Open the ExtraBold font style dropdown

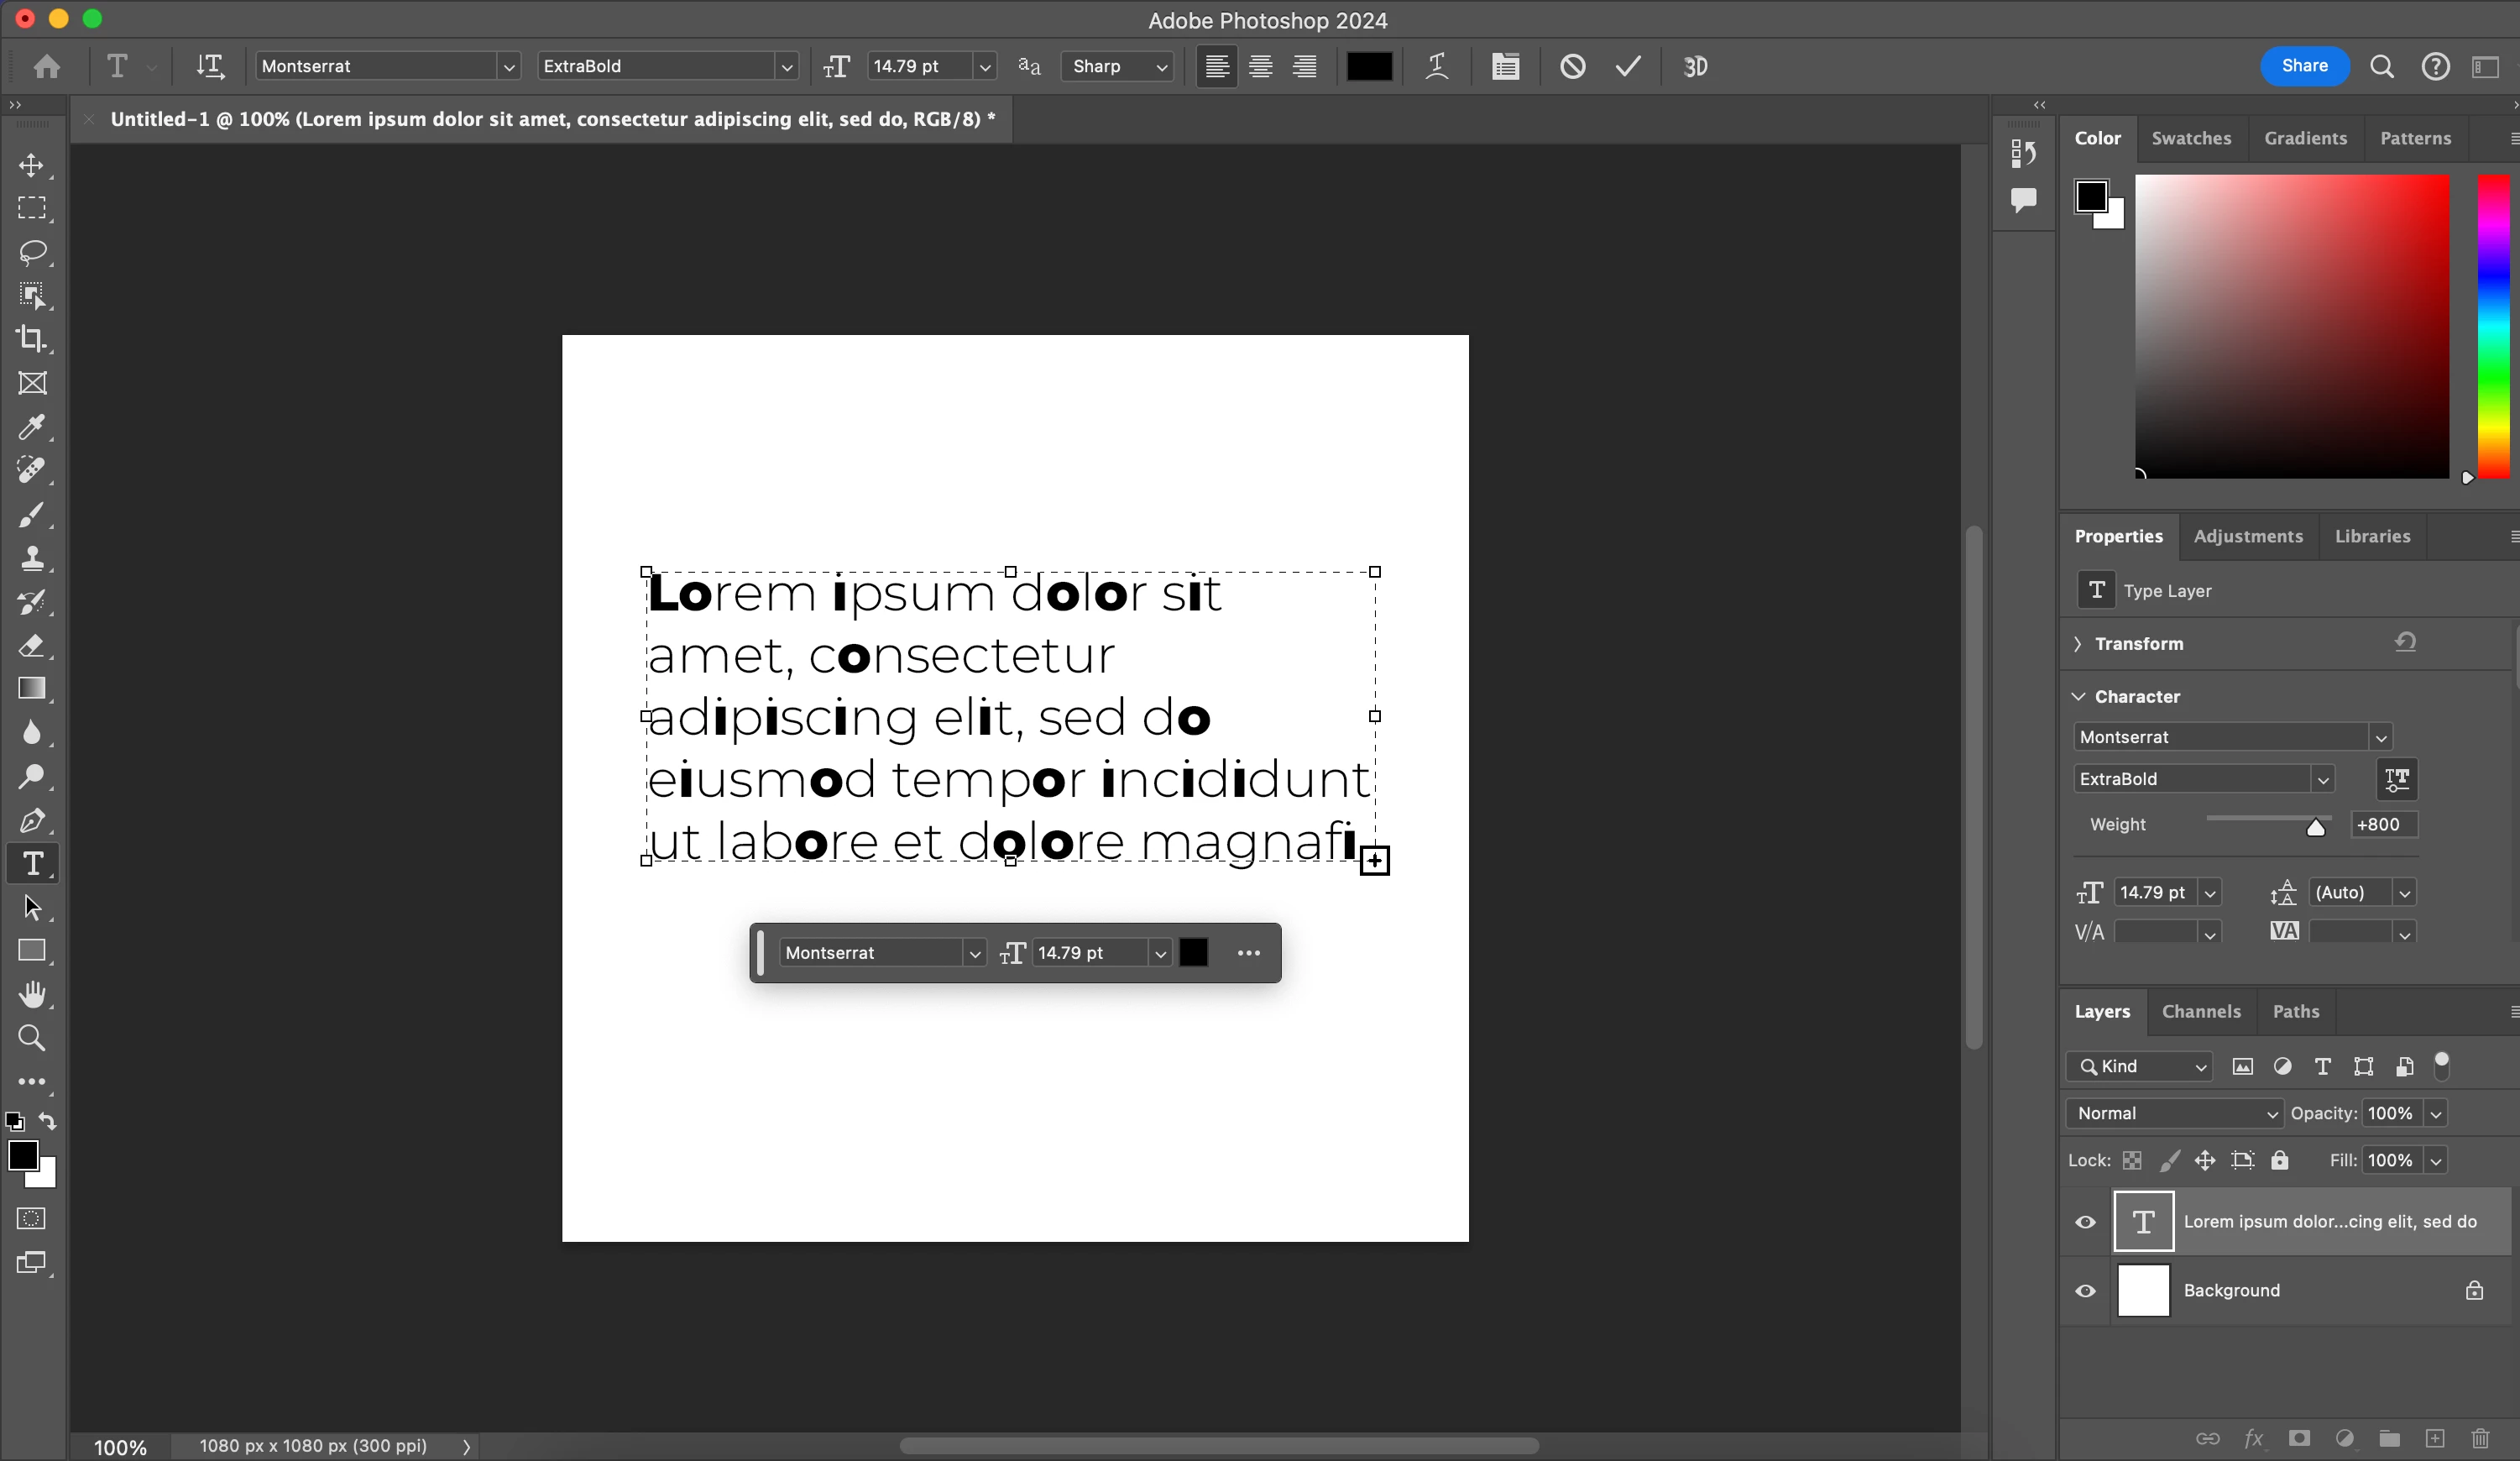pyautogui.click(x=786, y=67)
